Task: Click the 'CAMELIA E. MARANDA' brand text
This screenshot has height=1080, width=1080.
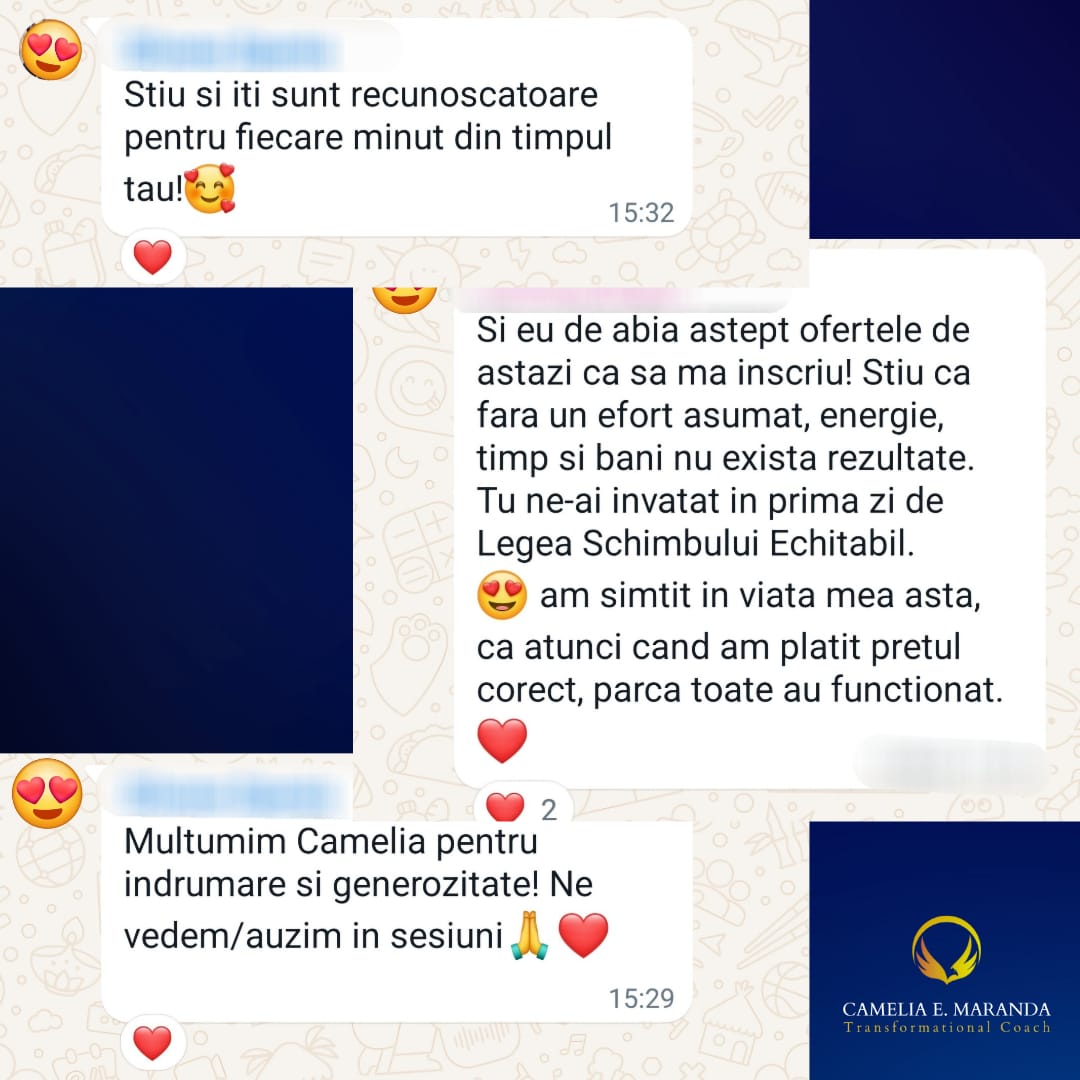Action: tap(946, 1009)
